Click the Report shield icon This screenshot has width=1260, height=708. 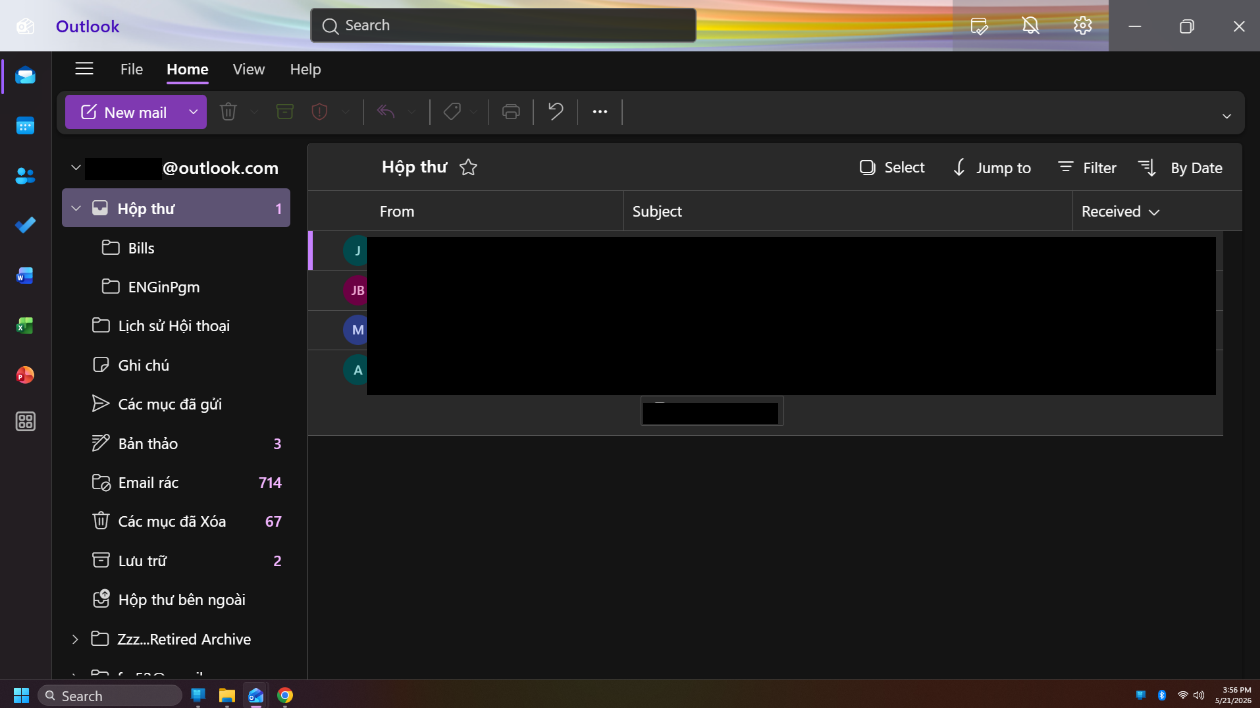320,112
